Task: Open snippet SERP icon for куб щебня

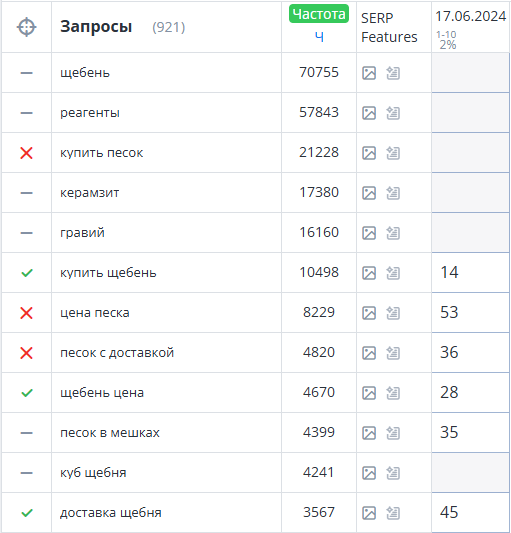Action: tap(393, 473)
